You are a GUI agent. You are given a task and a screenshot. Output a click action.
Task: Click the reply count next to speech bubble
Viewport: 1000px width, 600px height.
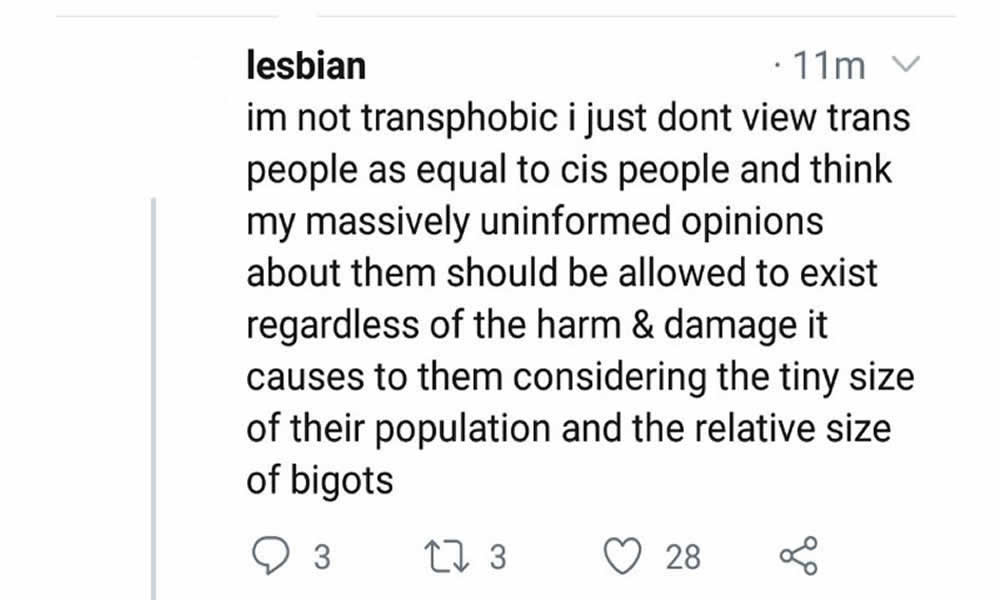point(321,556)
